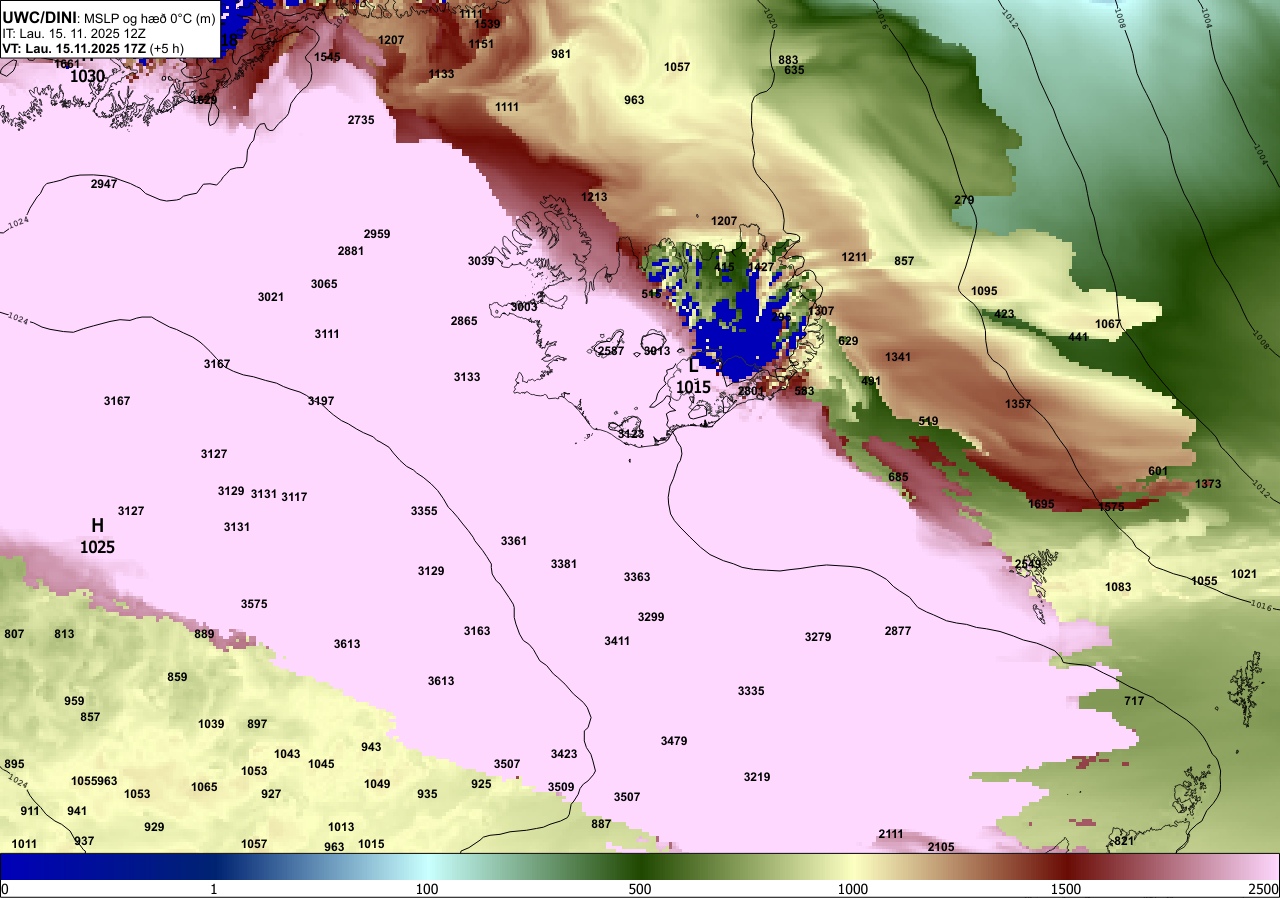
Task: Click the 423 height value
Action: 1004,314
